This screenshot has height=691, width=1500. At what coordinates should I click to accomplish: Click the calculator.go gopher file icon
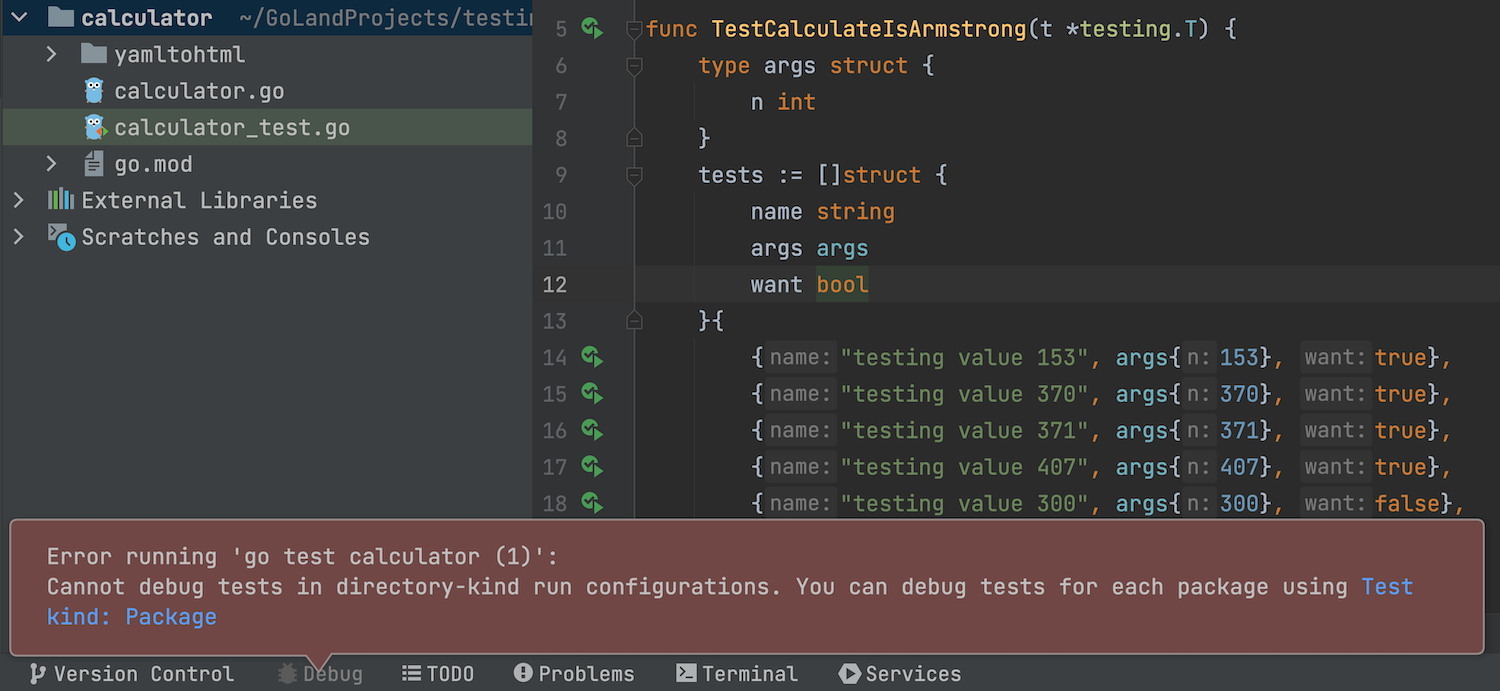click(x=94, y=91)
